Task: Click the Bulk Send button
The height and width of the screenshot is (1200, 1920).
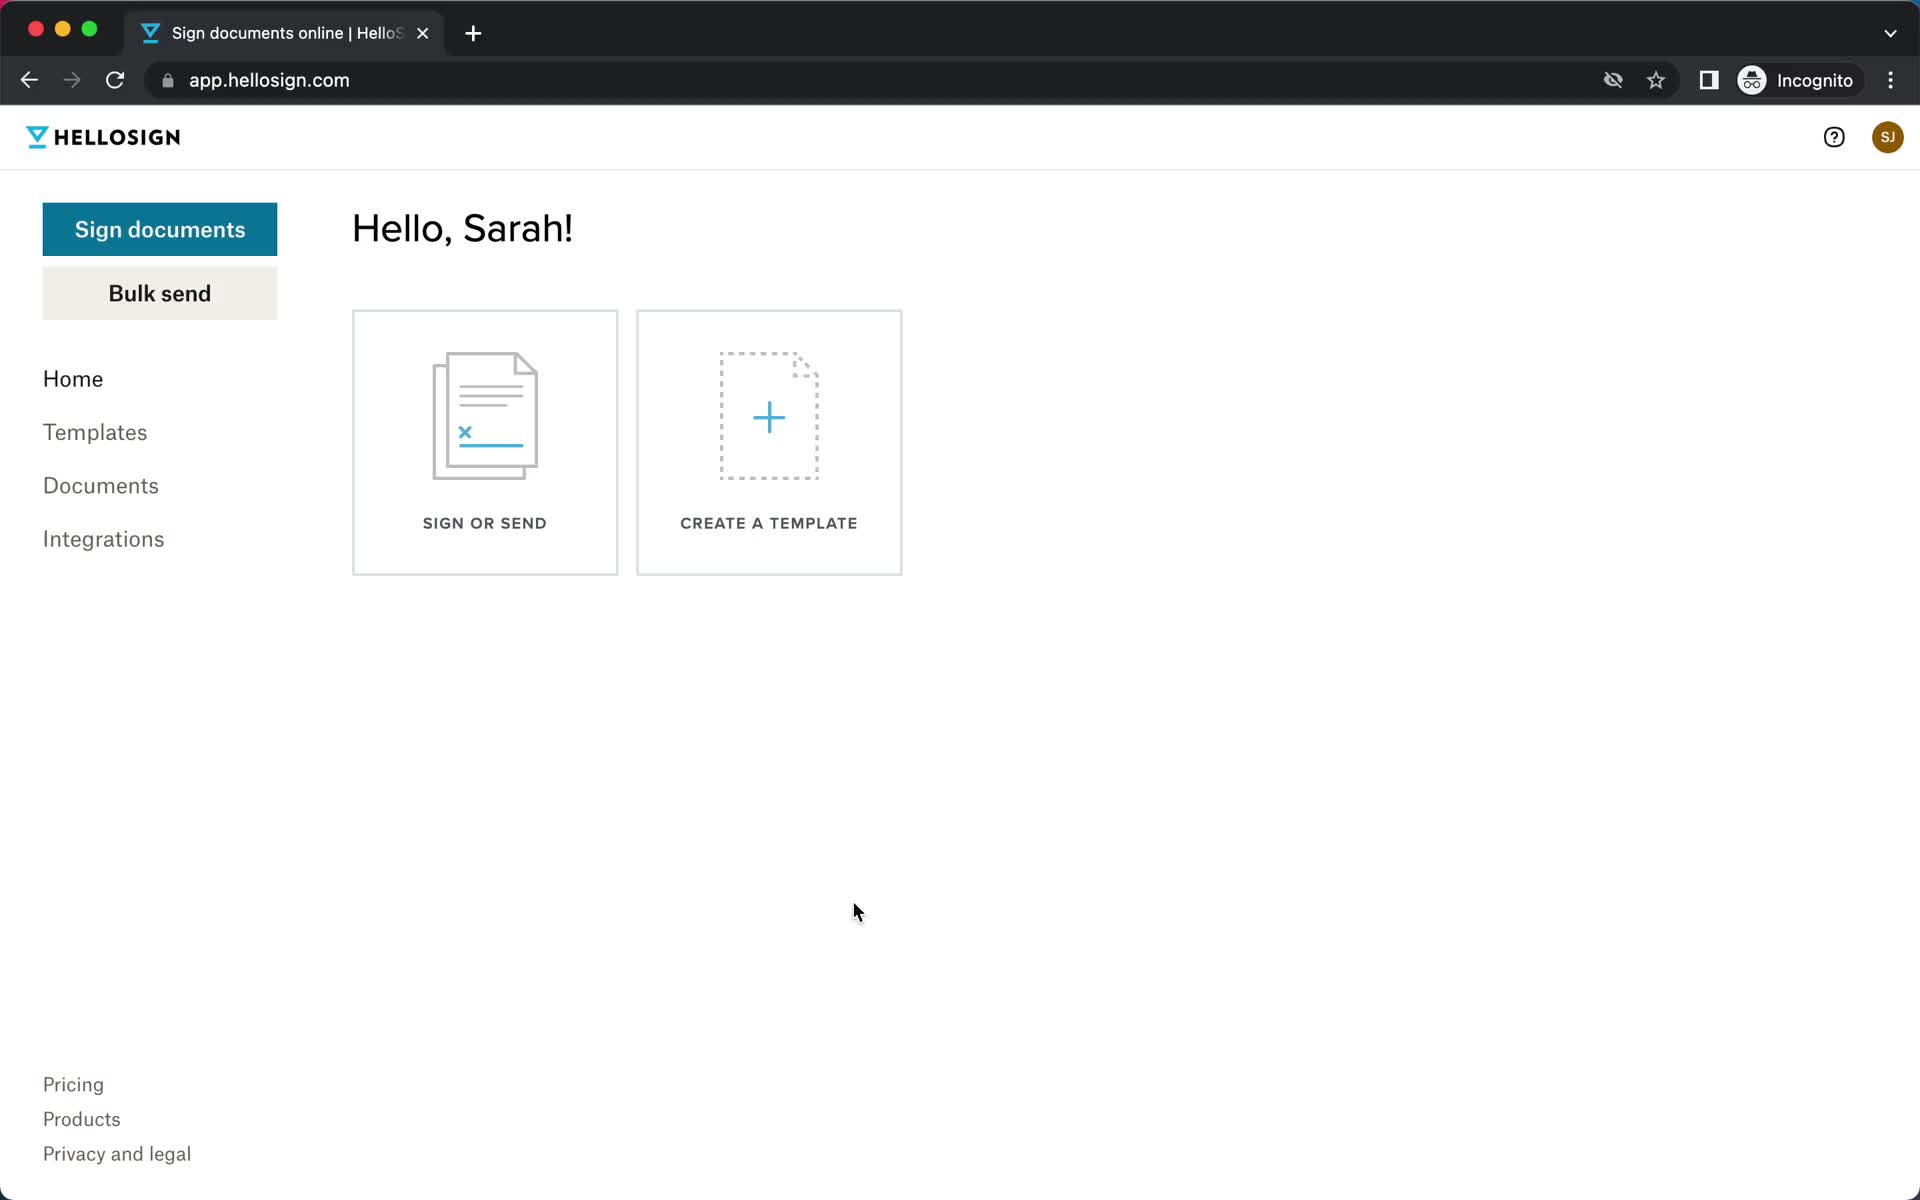Action: point(159,292)
